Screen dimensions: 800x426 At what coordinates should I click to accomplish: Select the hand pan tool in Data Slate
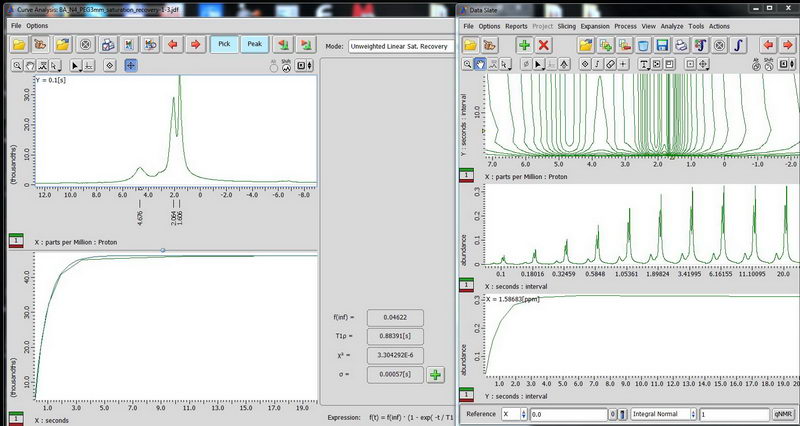481,64
